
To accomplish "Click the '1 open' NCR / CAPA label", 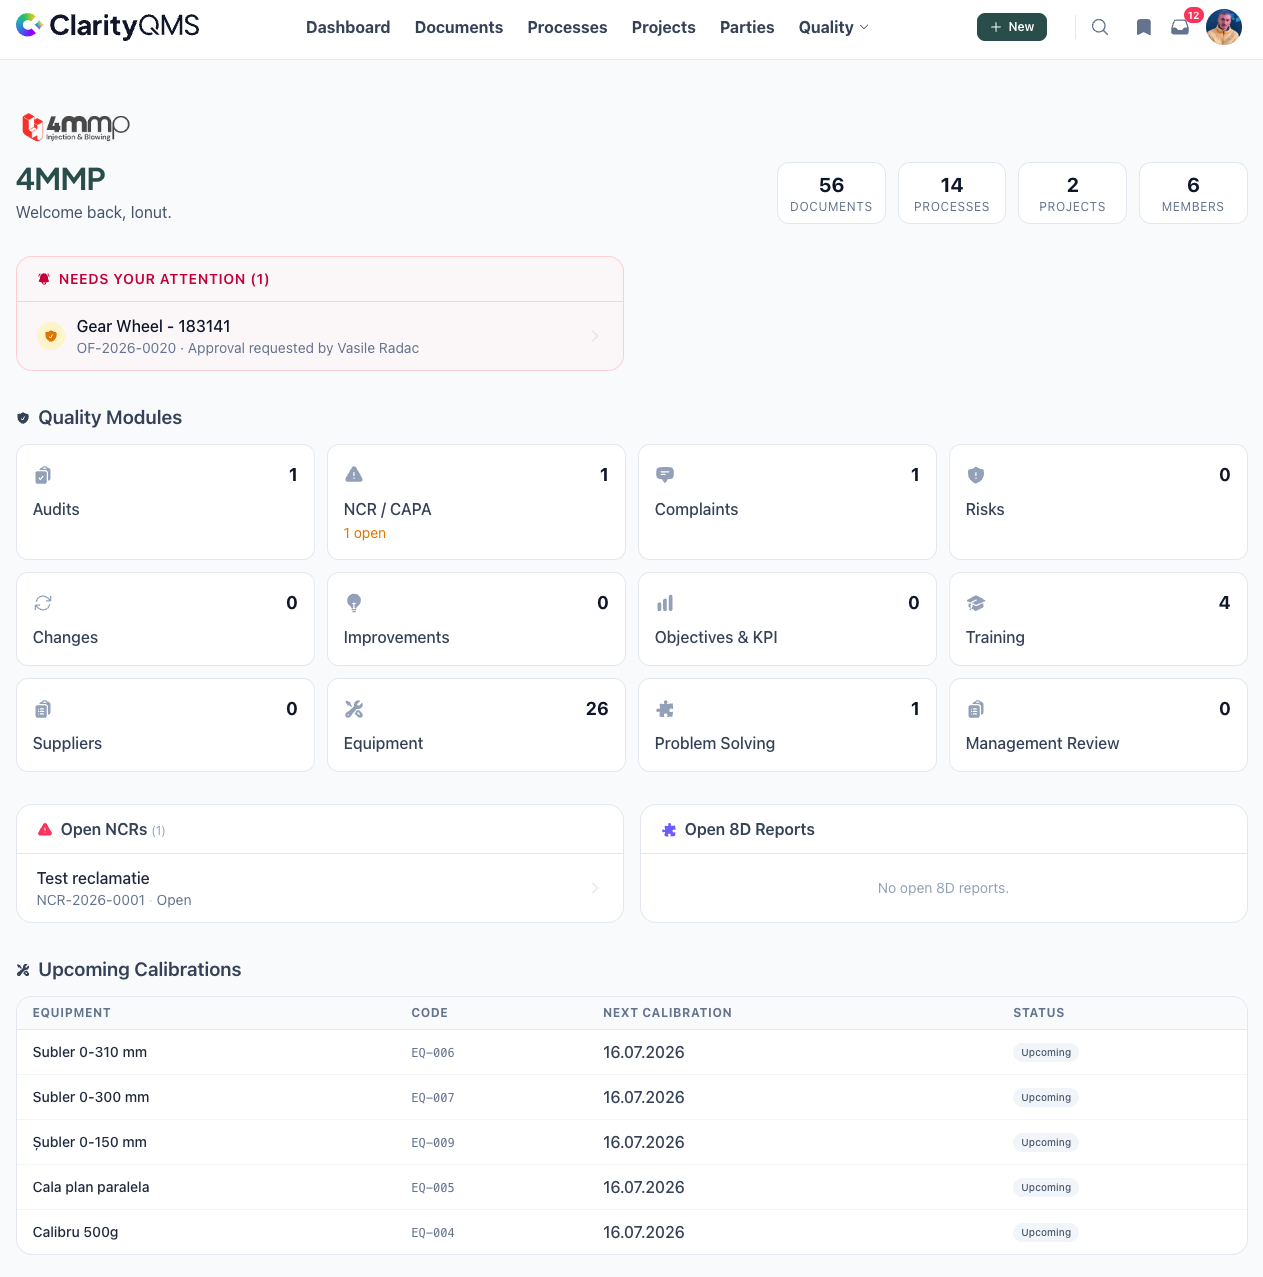I will pos(365,533).
